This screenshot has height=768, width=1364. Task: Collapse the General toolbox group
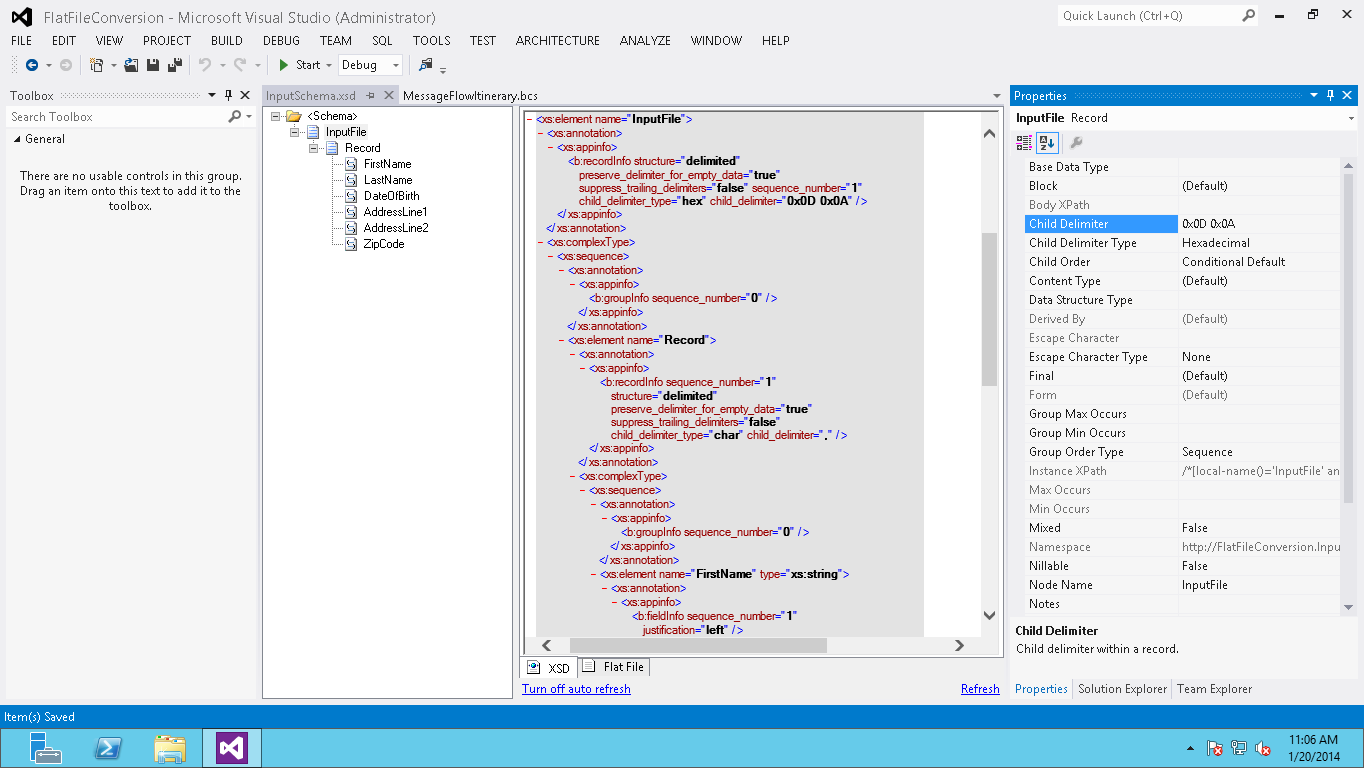point(16,140)
